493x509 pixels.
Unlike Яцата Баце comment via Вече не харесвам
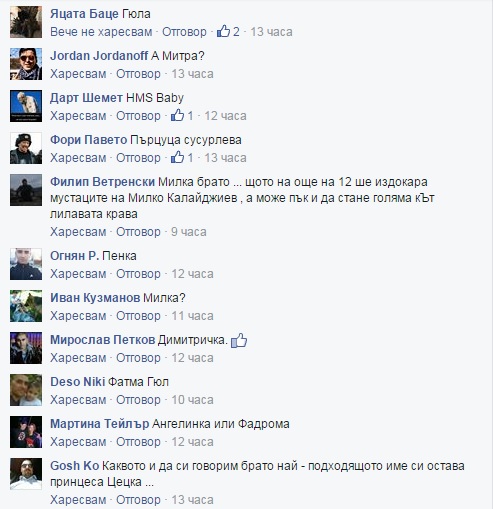101,32
